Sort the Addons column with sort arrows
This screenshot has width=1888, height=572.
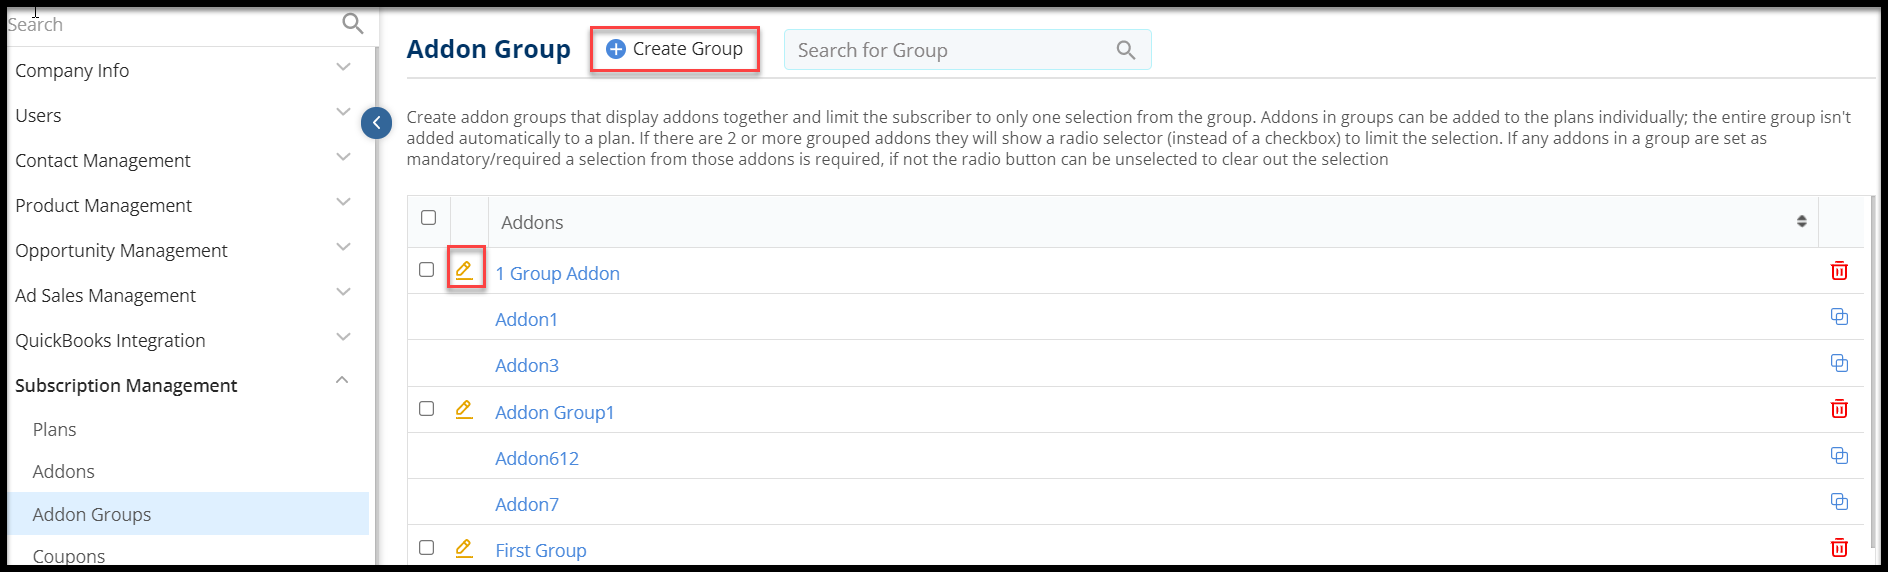click(1801, 221)
